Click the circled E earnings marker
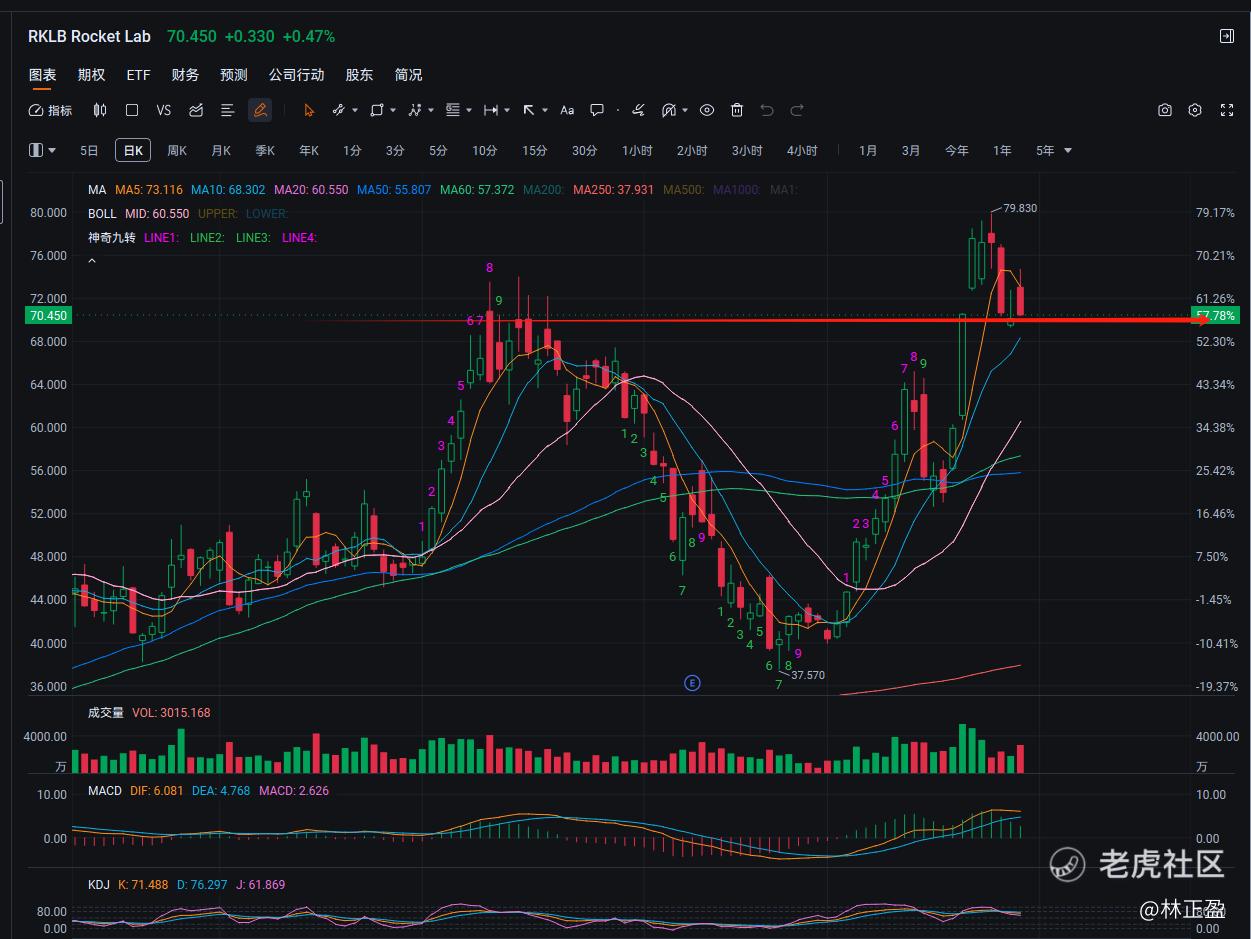The image size is (1251, 939). pos(692,683)
